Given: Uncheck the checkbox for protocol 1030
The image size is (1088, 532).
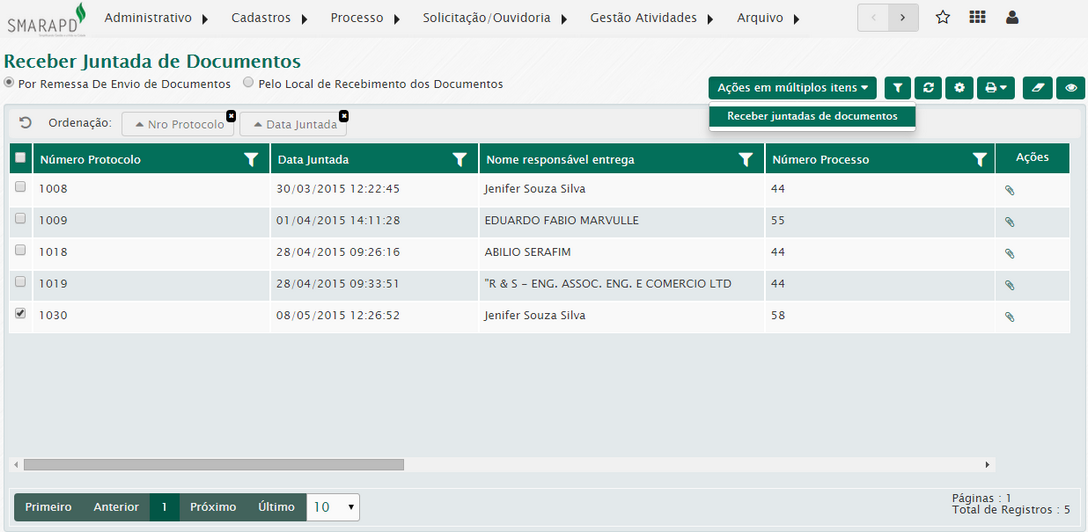Looking at the screenshot, I should click(x=20, y=314).
